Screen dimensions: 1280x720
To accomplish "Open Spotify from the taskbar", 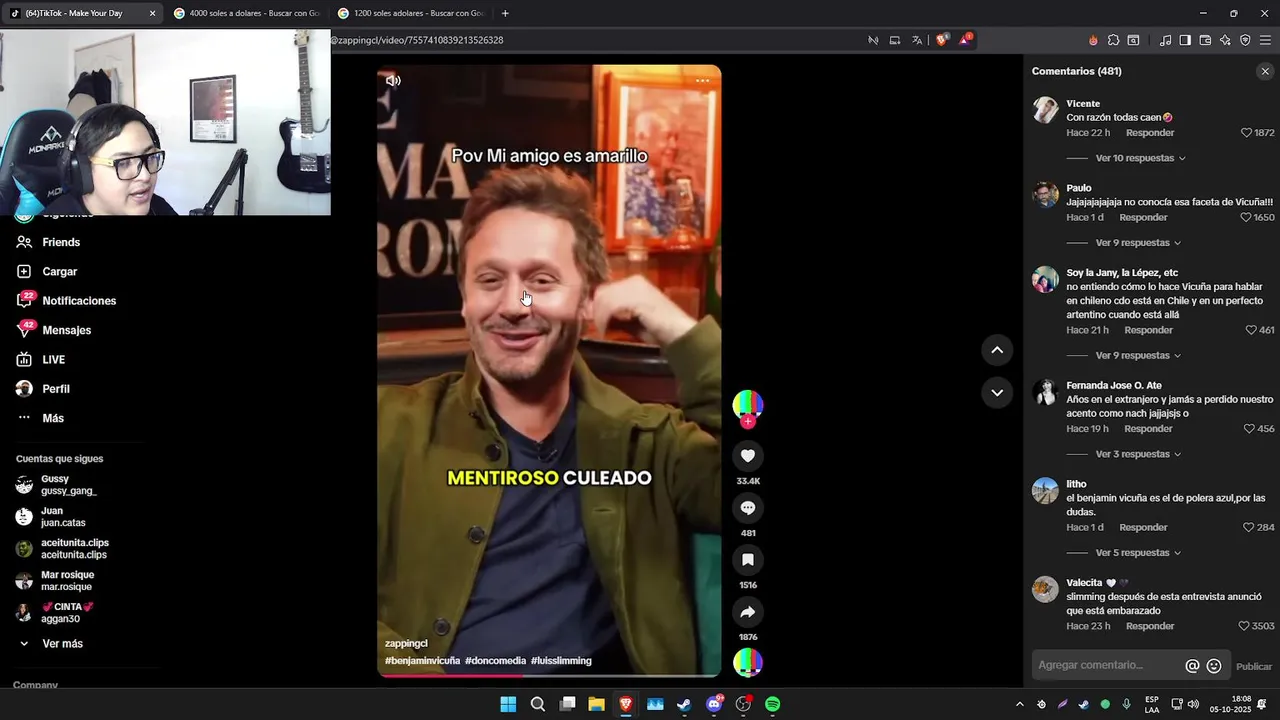I will pos(773,704).
